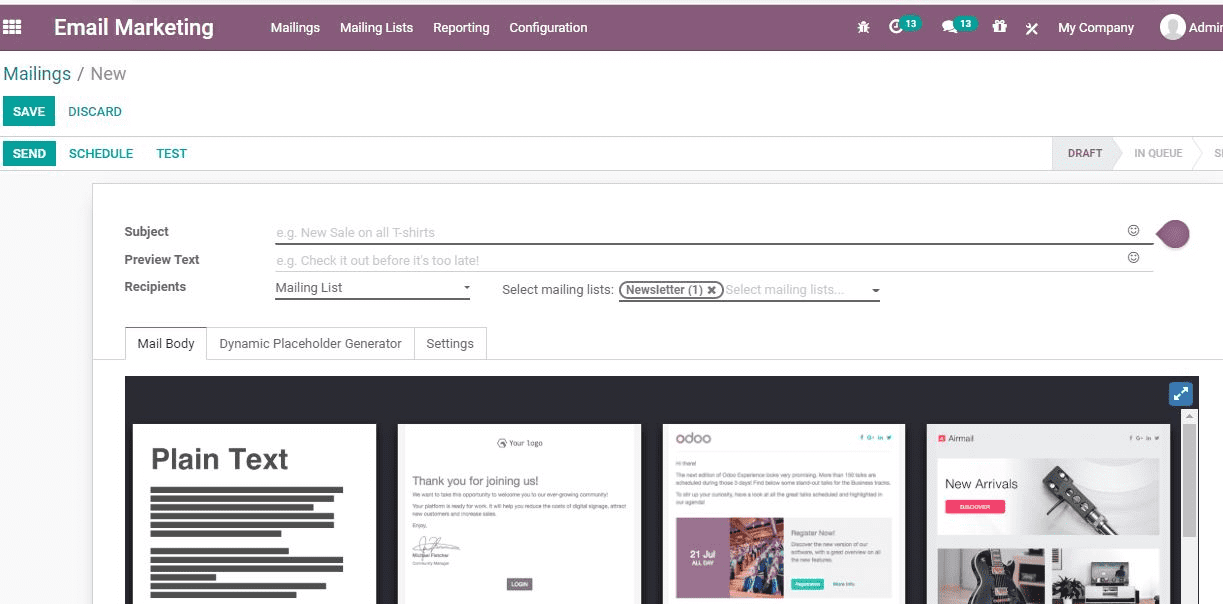Viewport: 1223px width, 604px height.
Task: Click the DISCARD button
Action: [95, 112]
